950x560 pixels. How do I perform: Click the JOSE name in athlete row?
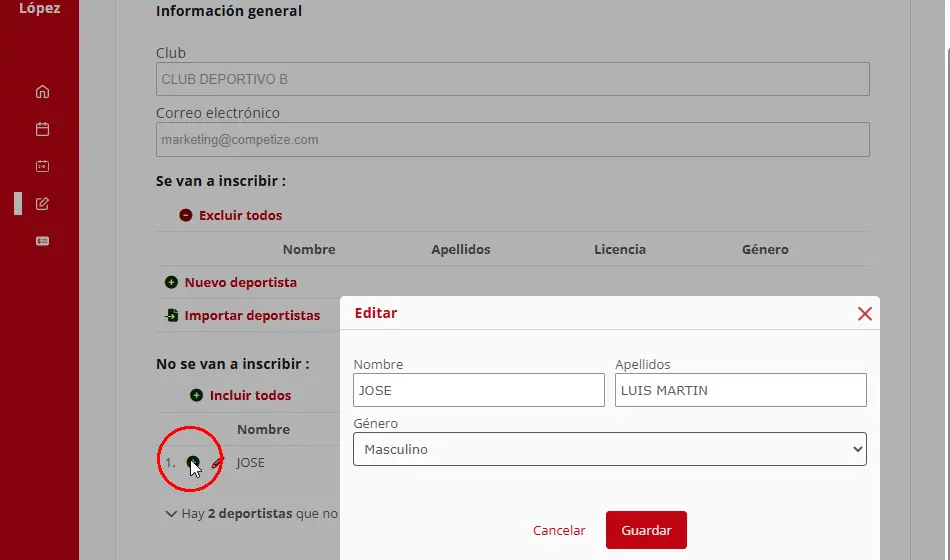pyautogui.click(x=250, y=462)
